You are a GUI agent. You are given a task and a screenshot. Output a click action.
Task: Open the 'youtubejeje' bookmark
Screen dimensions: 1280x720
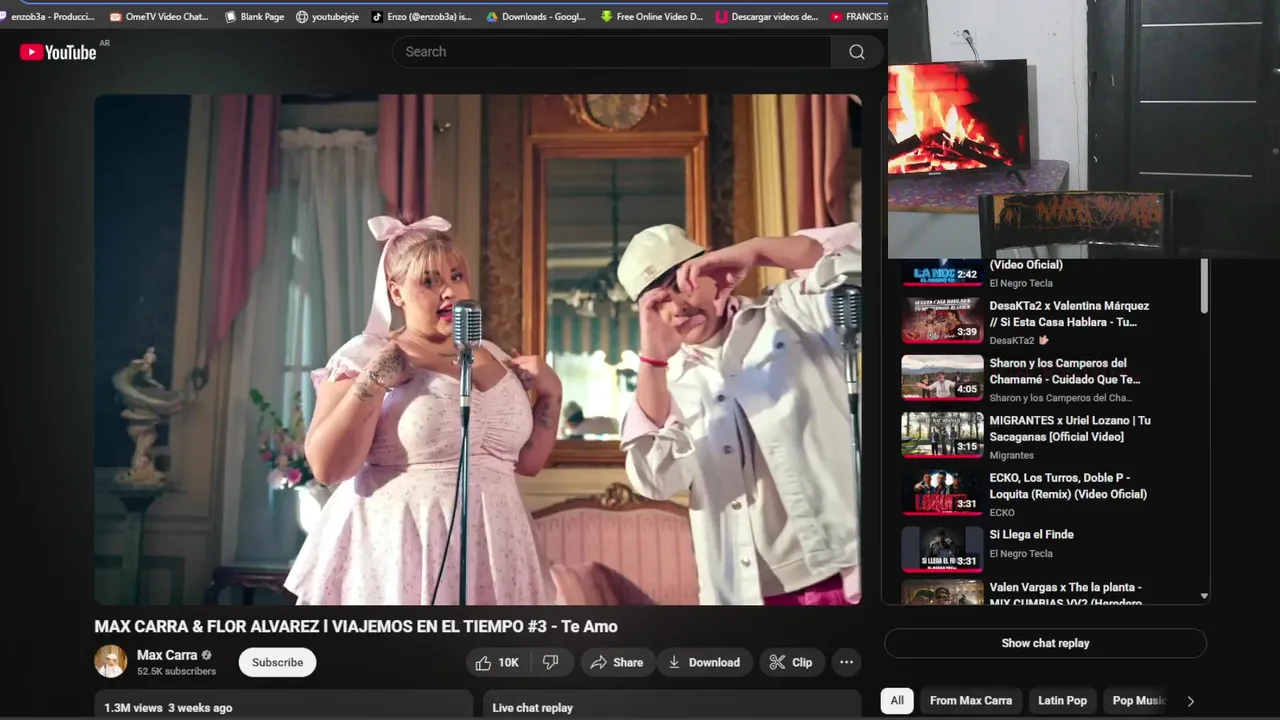pyautogui.click(x=327, y=16)
